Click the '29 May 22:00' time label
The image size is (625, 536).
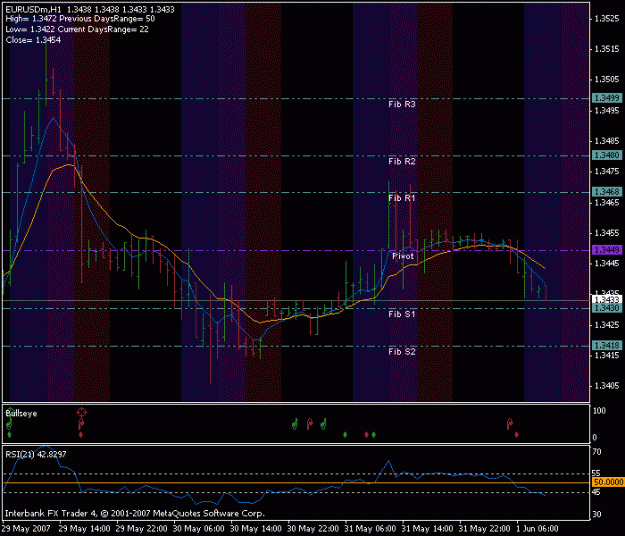tap(142, 529)
